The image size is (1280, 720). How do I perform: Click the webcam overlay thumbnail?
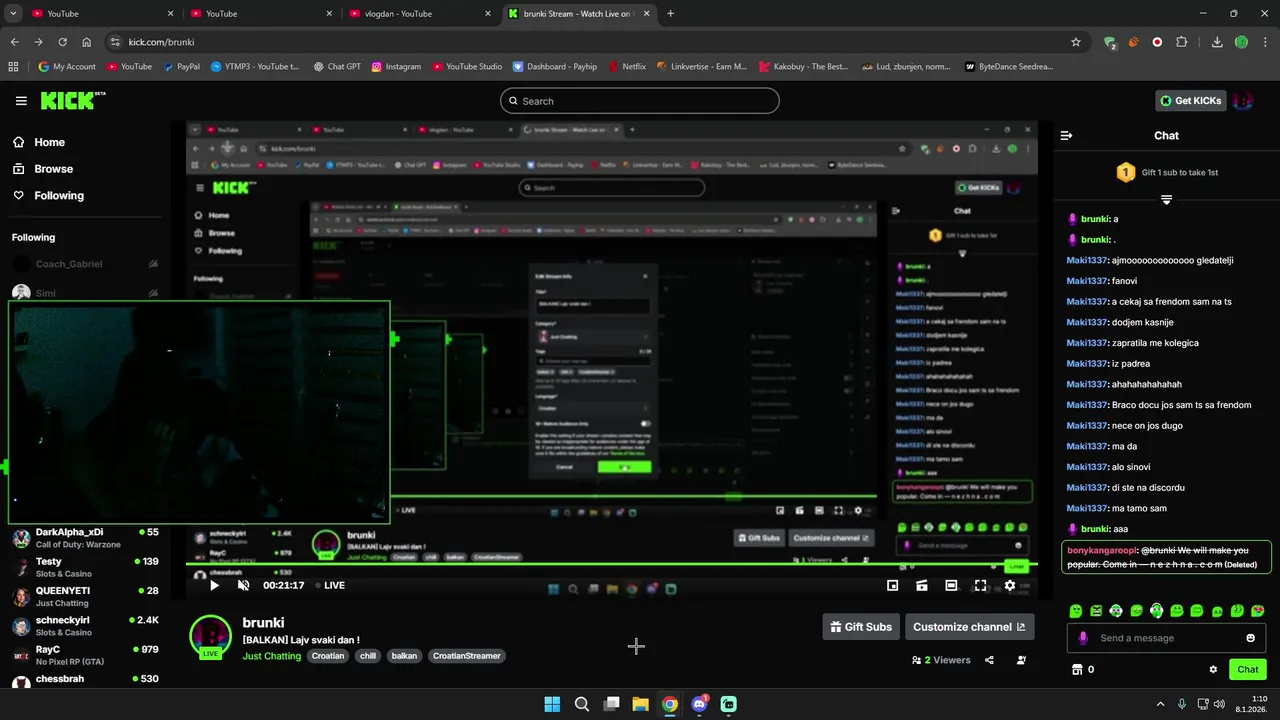tap(199, 412)
